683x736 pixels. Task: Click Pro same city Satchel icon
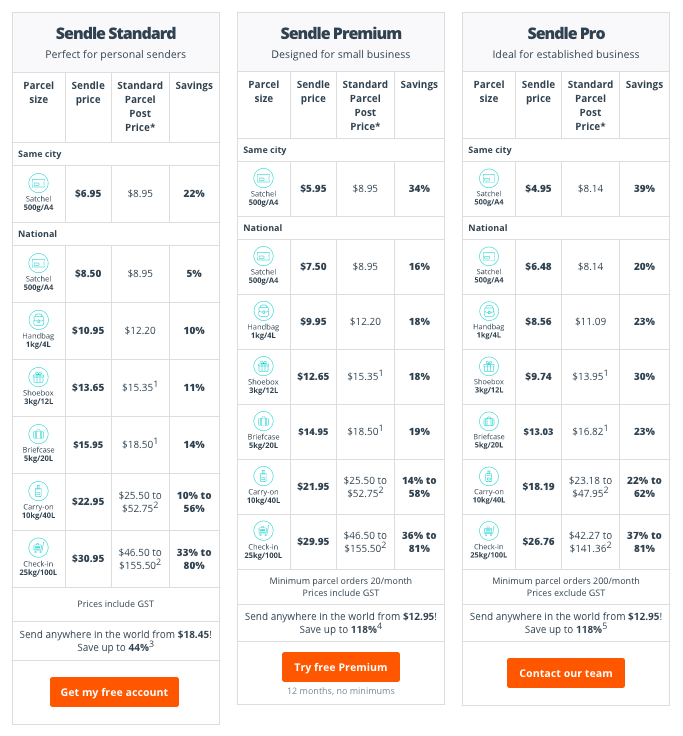(489, 178)
